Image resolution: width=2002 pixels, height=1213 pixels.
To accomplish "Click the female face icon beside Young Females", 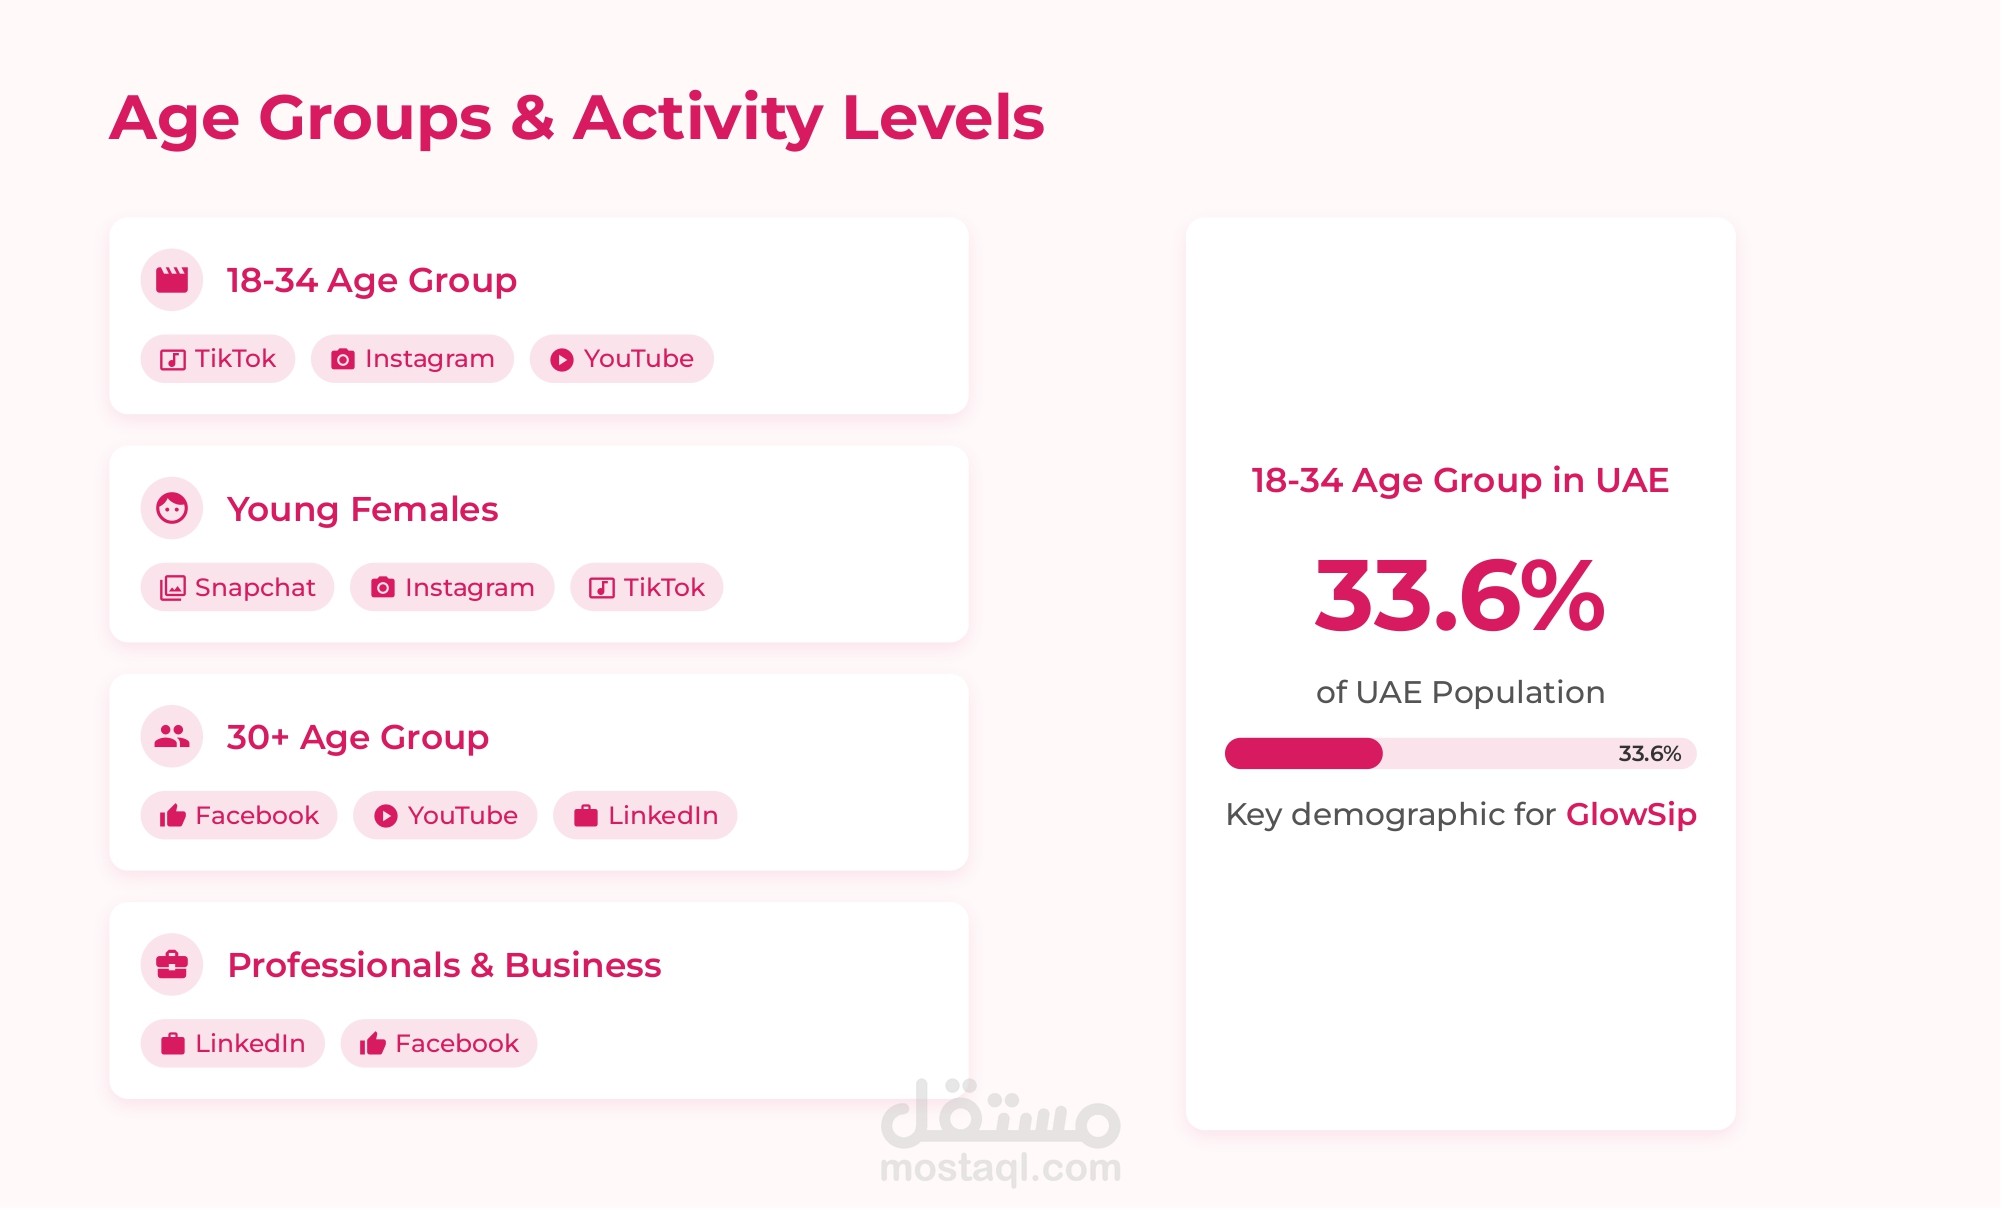I will (x=172, y=509).
